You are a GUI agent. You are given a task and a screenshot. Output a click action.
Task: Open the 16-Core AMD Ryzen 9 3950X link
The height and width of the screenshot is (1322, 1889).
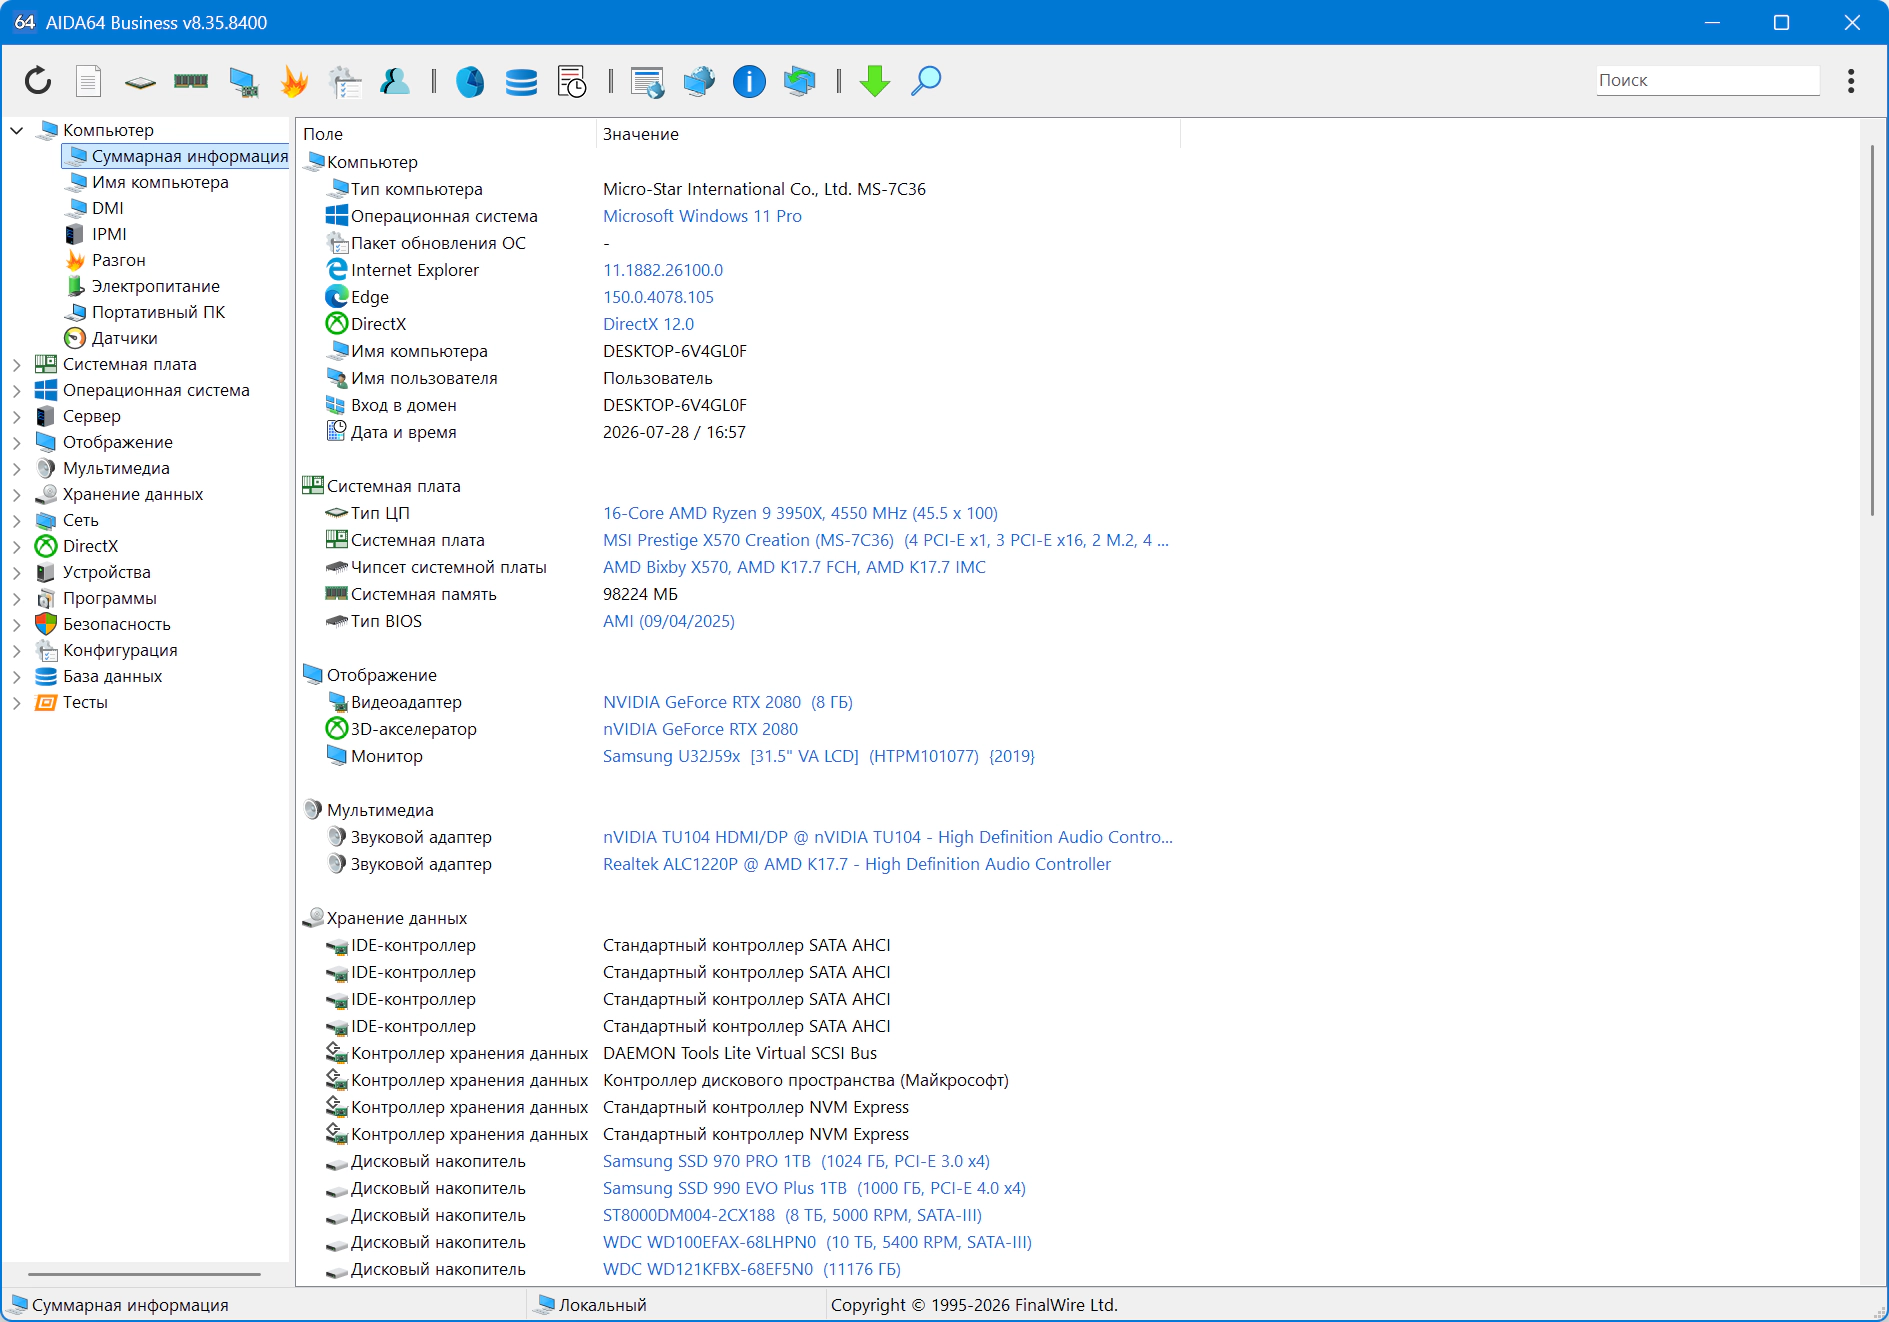click(800, 513)
